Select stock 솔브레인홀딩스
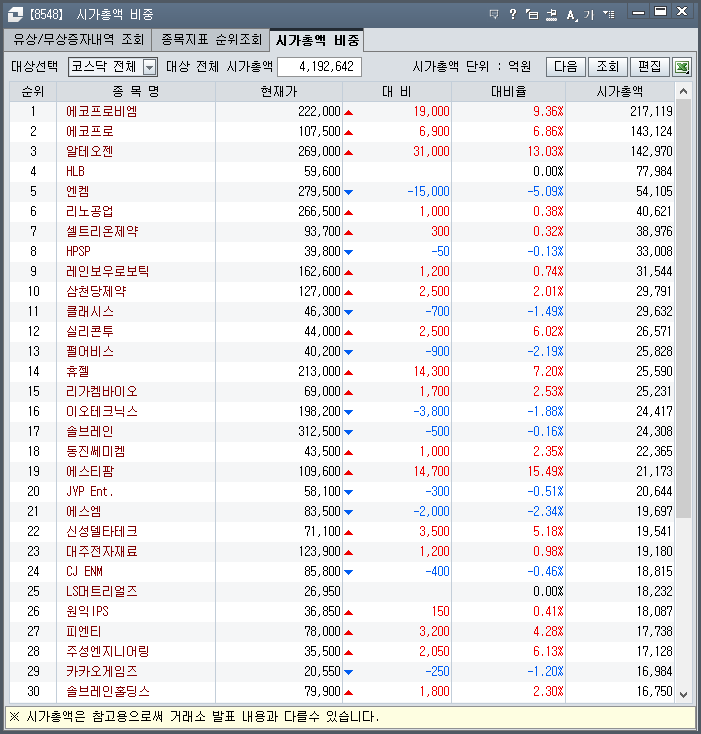Screen dimensions: 701x734 pos(108,691)
